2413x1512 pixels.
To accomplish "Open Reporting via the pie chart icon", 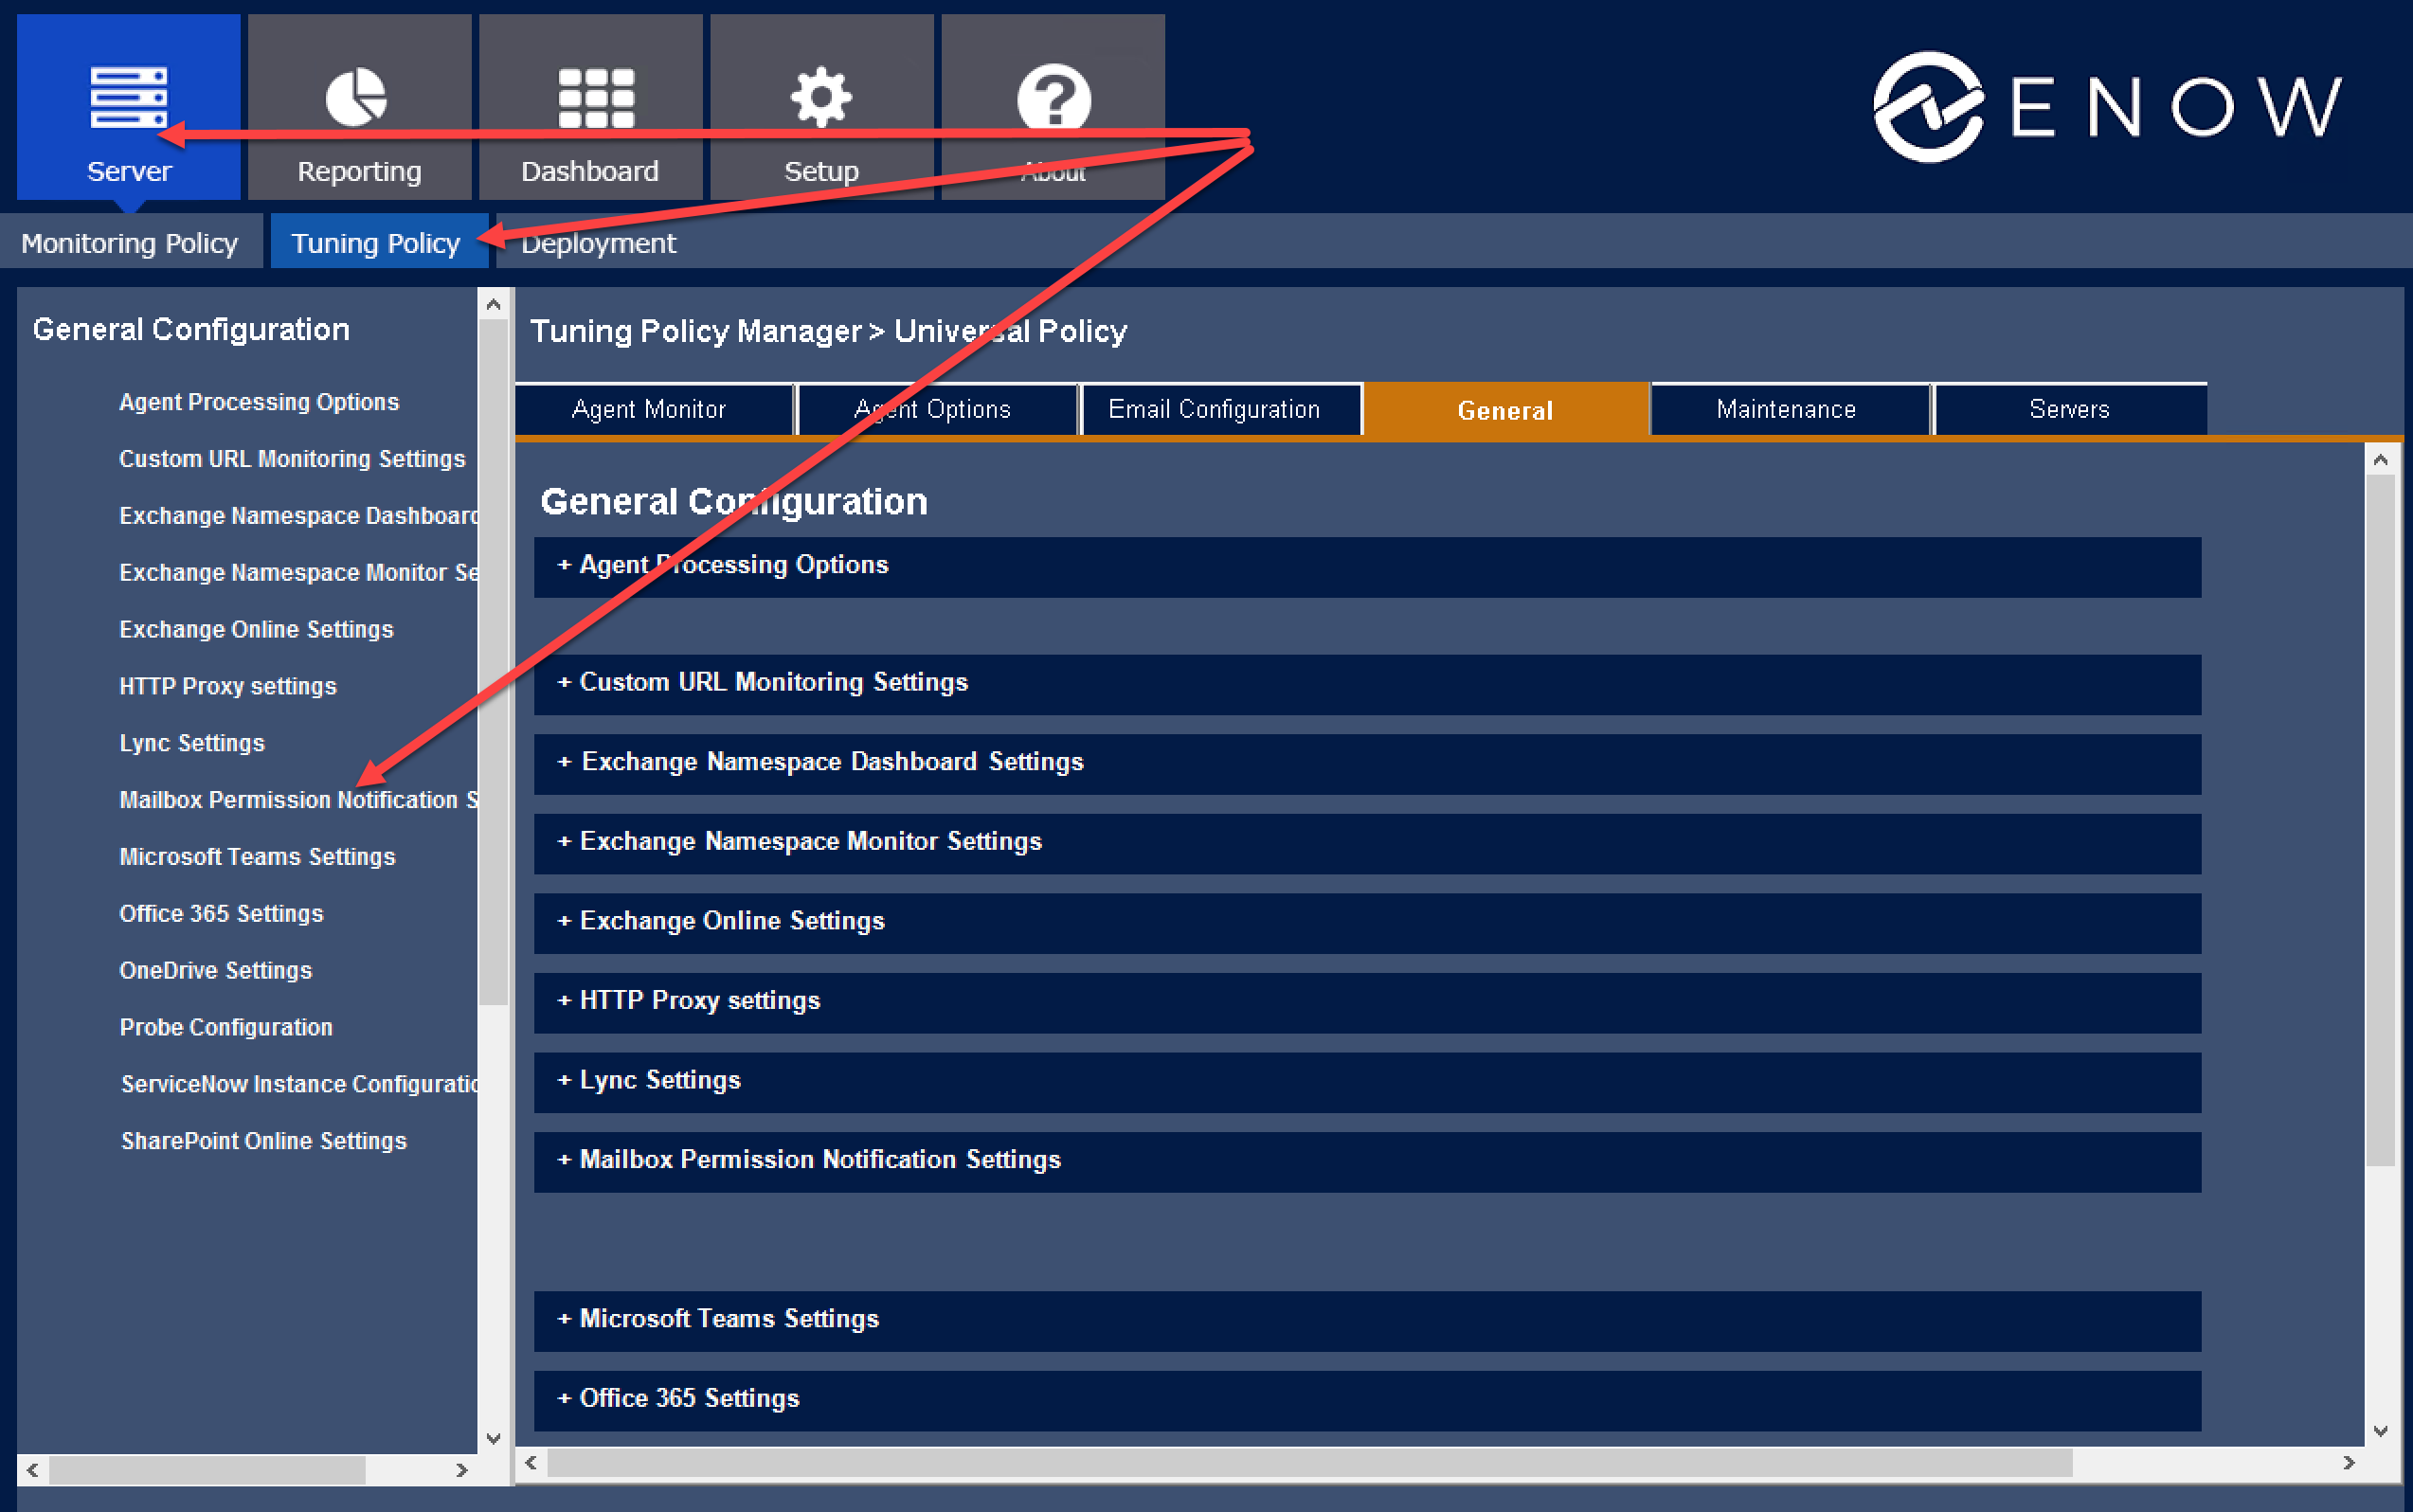I will [x=359, y=97].
